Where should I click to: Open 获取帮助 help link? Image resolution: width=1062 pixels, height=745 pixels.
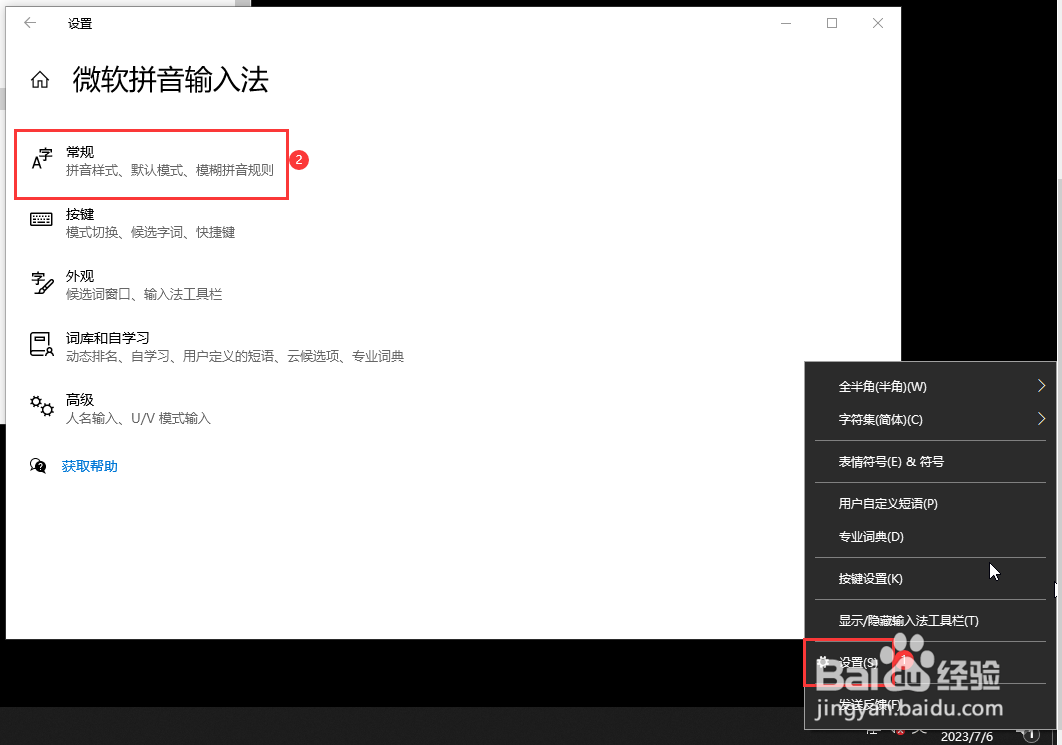[x=89, y=466]
